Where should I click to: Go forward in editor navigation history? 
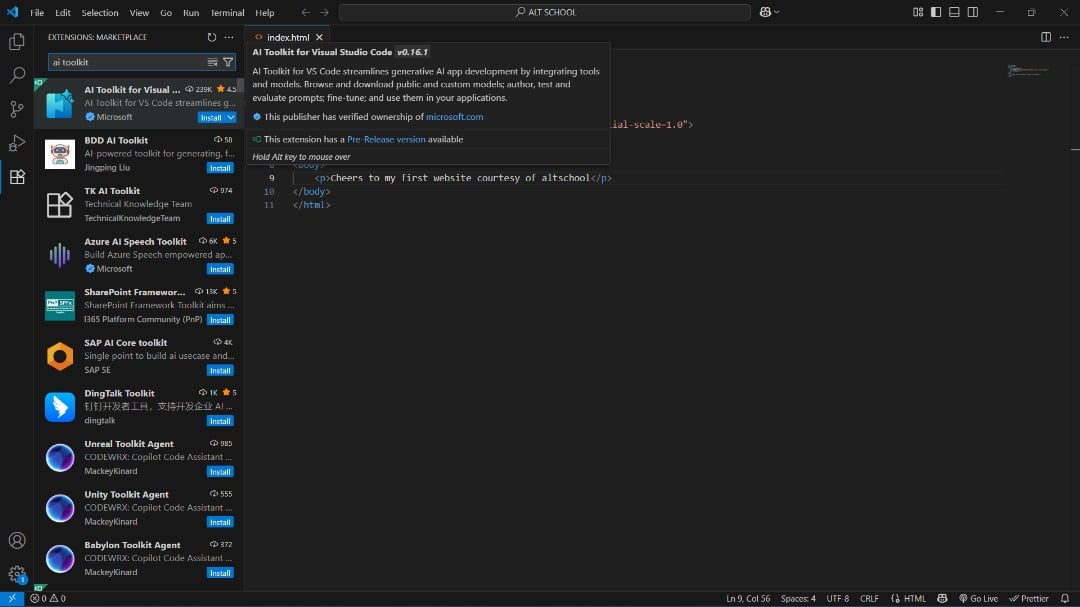[x=324, y=12]
